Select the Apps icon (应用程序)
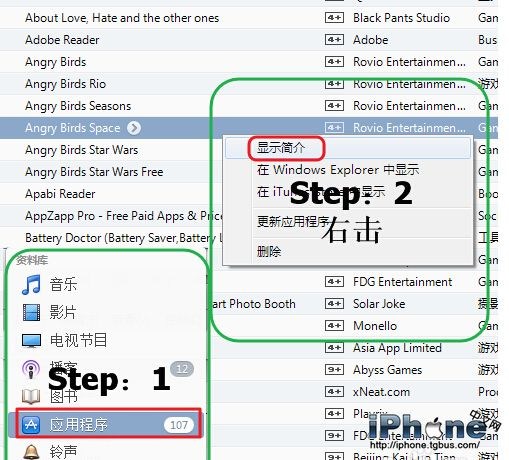Viewport: 509px width, 460px height. 31,424
